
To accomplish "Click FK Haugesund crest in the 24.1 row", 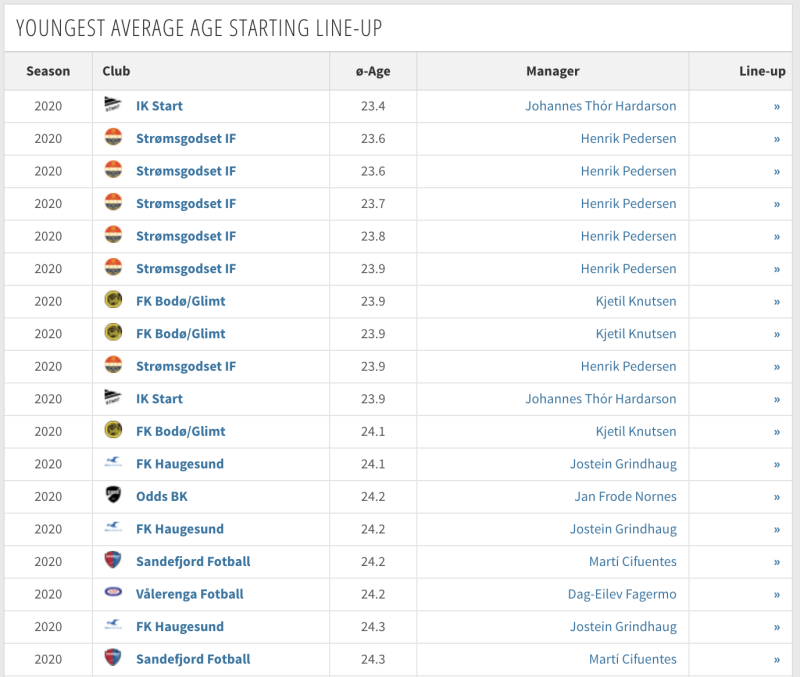I will coord(113,464).
